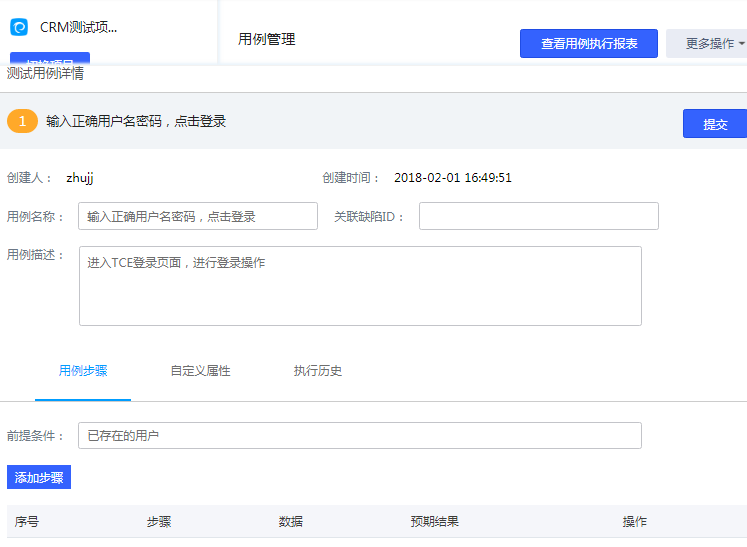Click the 添加步骤 button
Viewport: 747px width, 547px height.
click(x=39, y=477)
